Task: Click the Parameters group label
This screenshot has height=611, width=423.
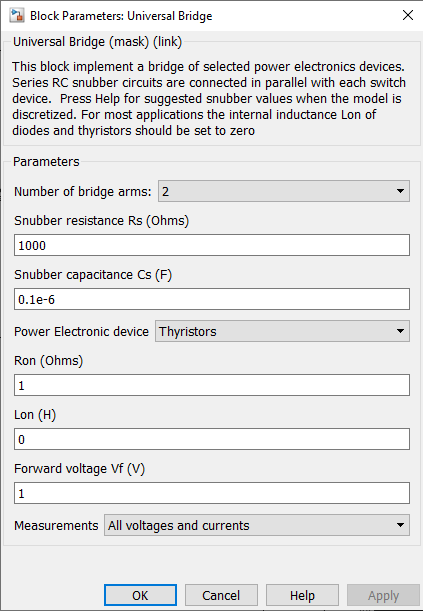Action: (46, 161)
